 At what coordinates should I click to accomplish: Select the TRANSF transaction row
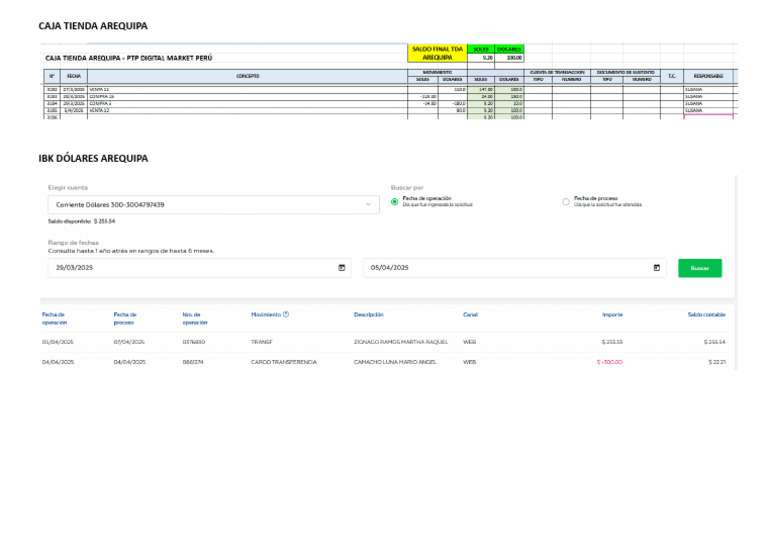[x=384, y=342]
